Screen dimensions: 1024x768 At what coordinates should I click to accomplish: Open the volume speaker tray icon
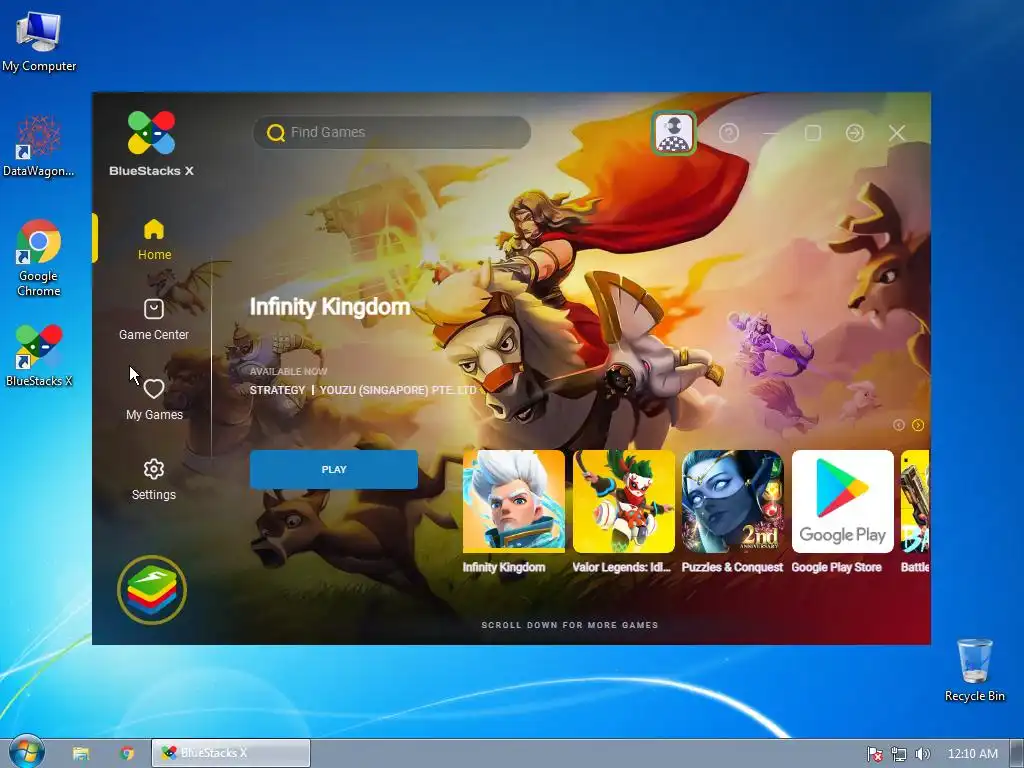(922, 754)
